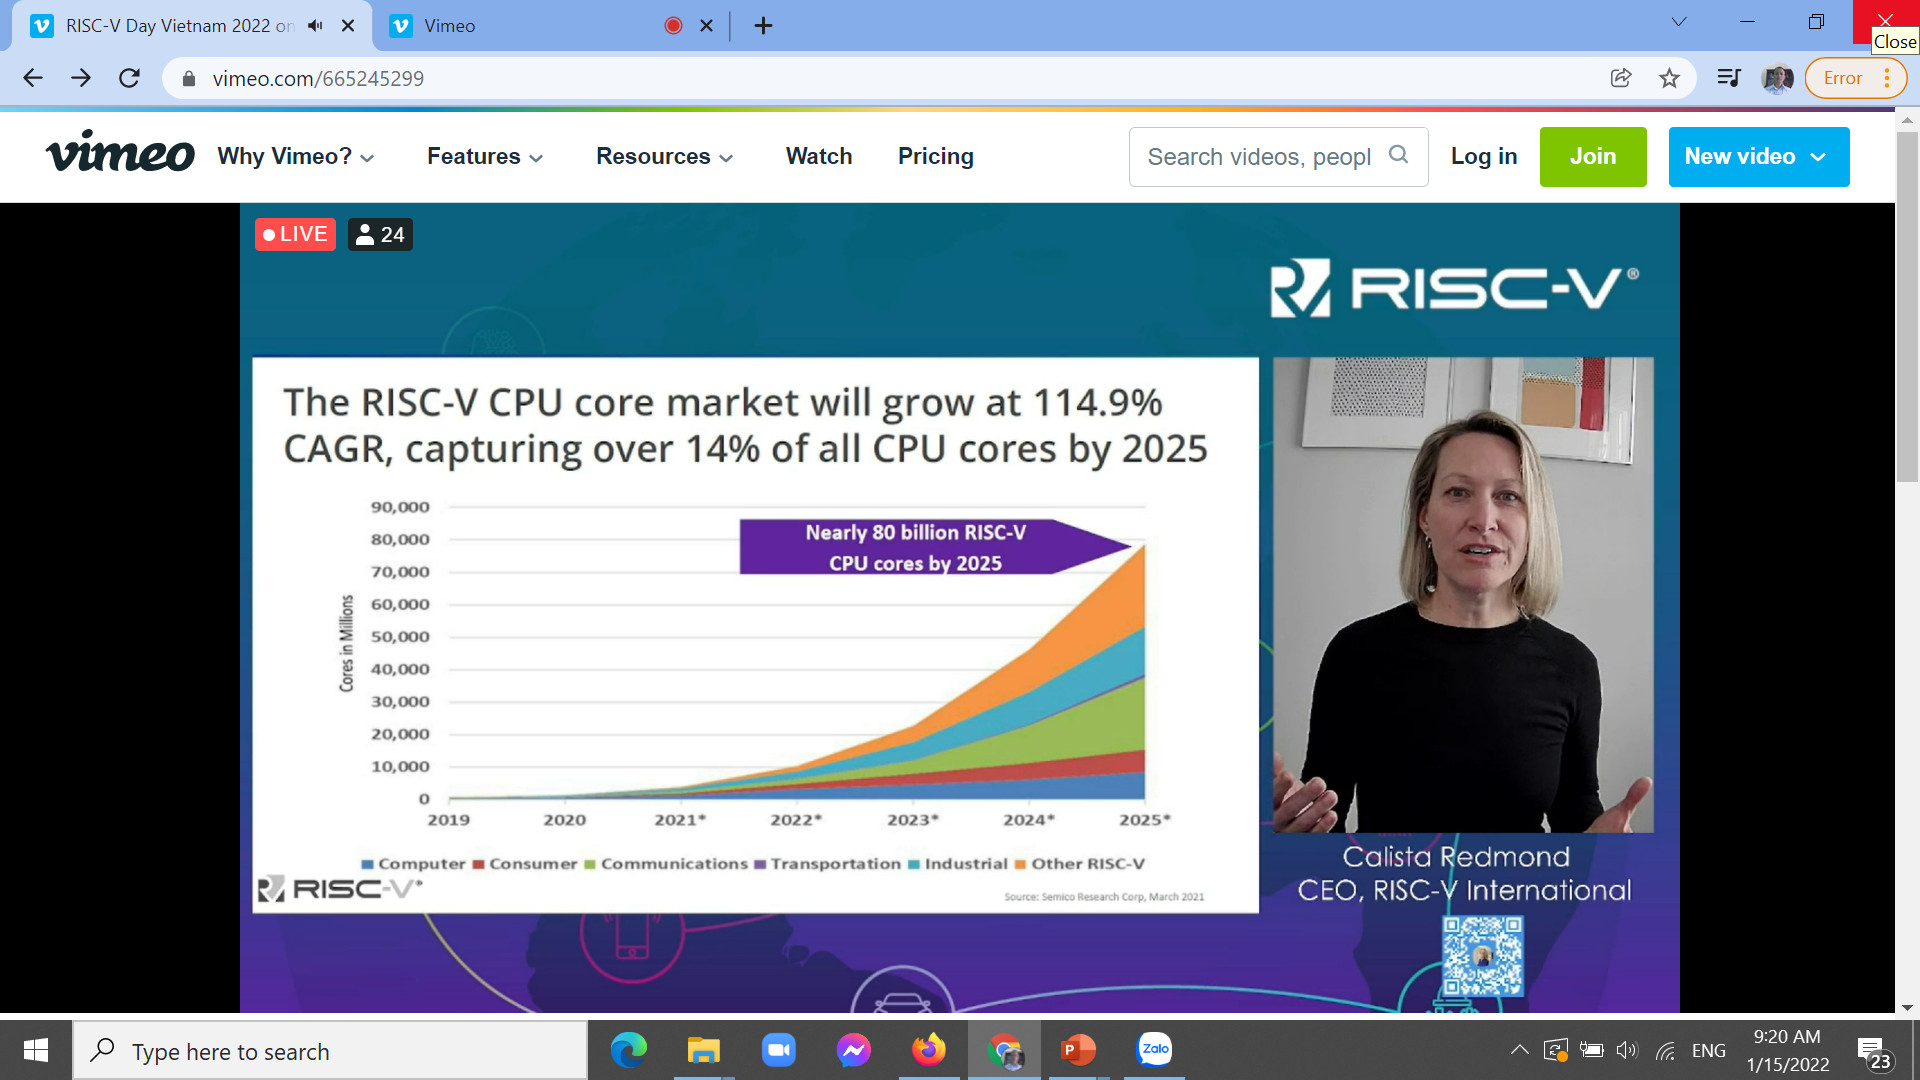Bookmark this tab with the star icon
Image resolution: width=1920 pixels, height=1080 pixels.
tap(1669, 78)
